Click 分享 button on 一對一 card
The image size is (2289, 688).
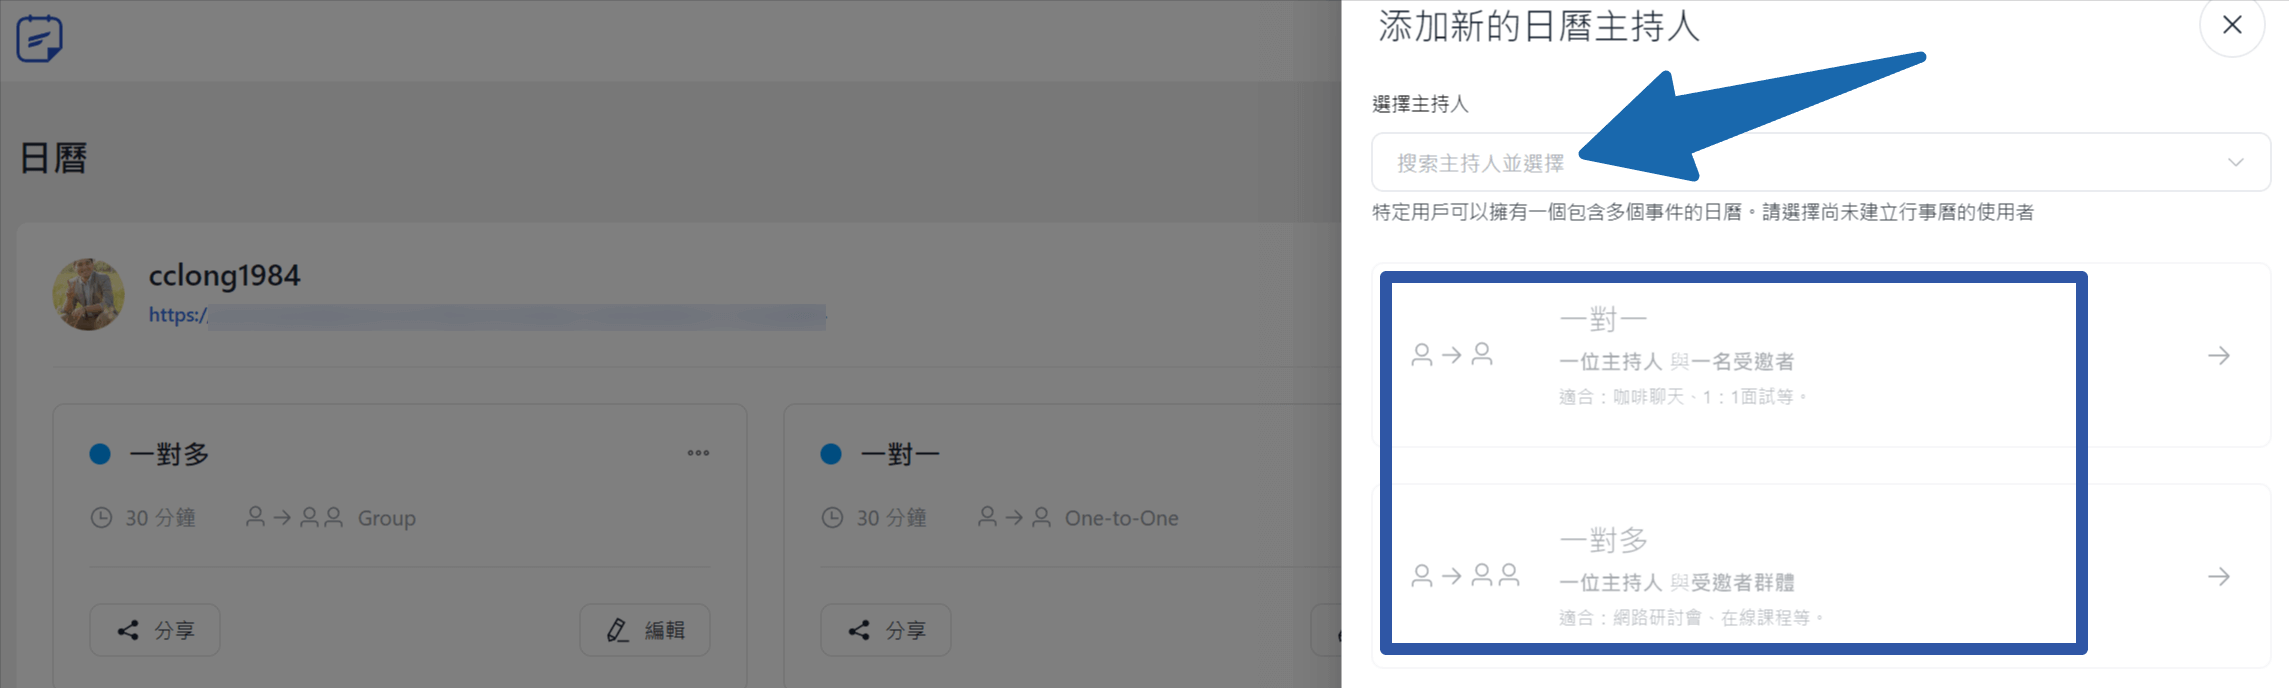coord(886,630)
